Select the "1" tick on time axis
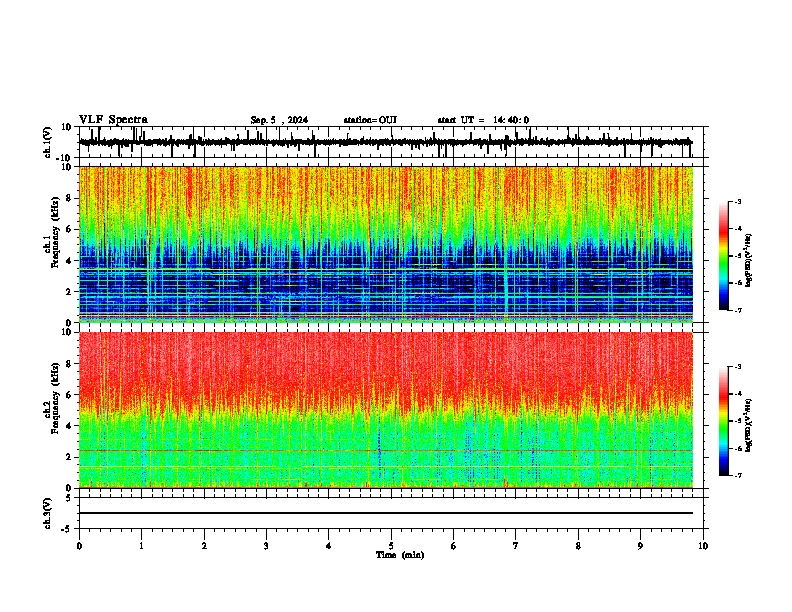The height and width of the screenshot is (612, 792). point(141,546)
